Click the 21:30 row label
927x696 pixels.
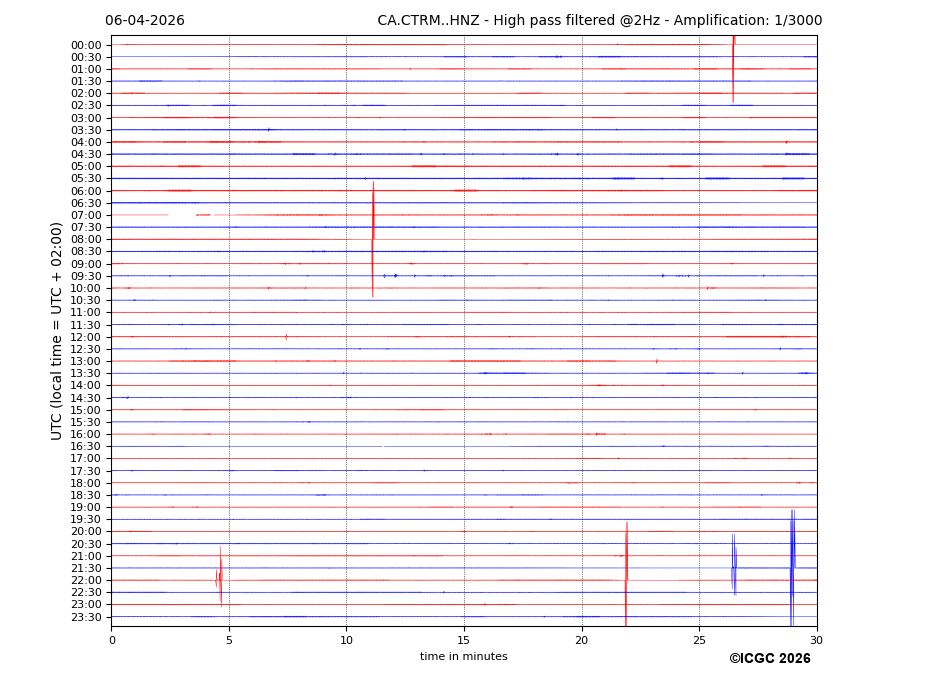[85, 568]
